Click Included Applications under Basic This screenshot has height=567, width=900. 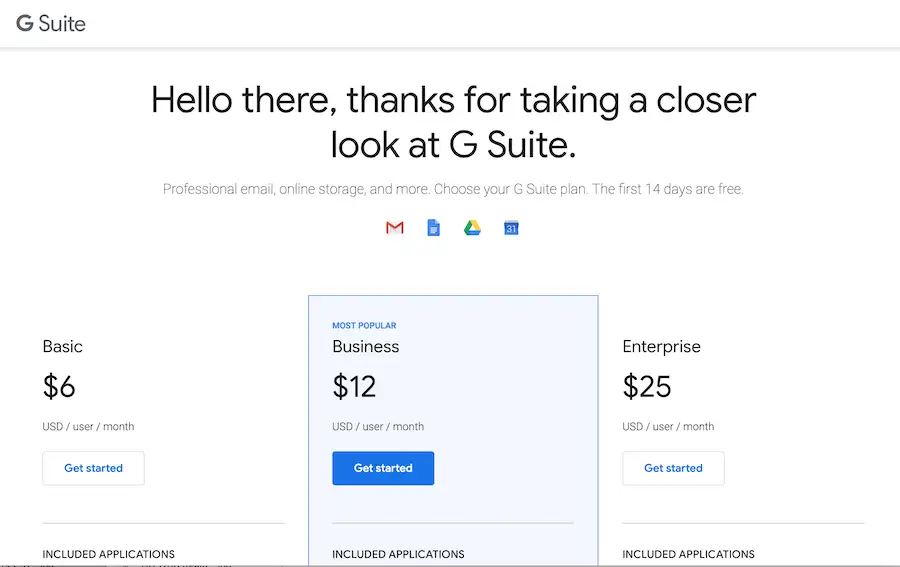tap(108, 554)
